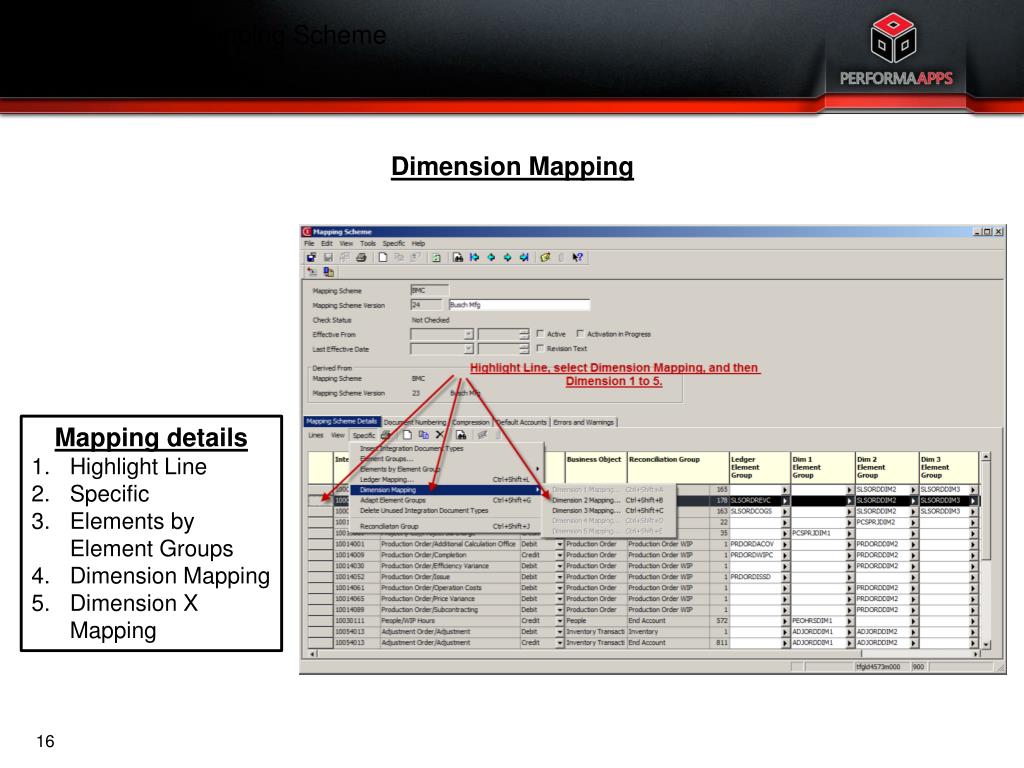Open Debit/Credit dropdown on Production Order/Issue row
Screen dimensions: 1024x768
560,577
